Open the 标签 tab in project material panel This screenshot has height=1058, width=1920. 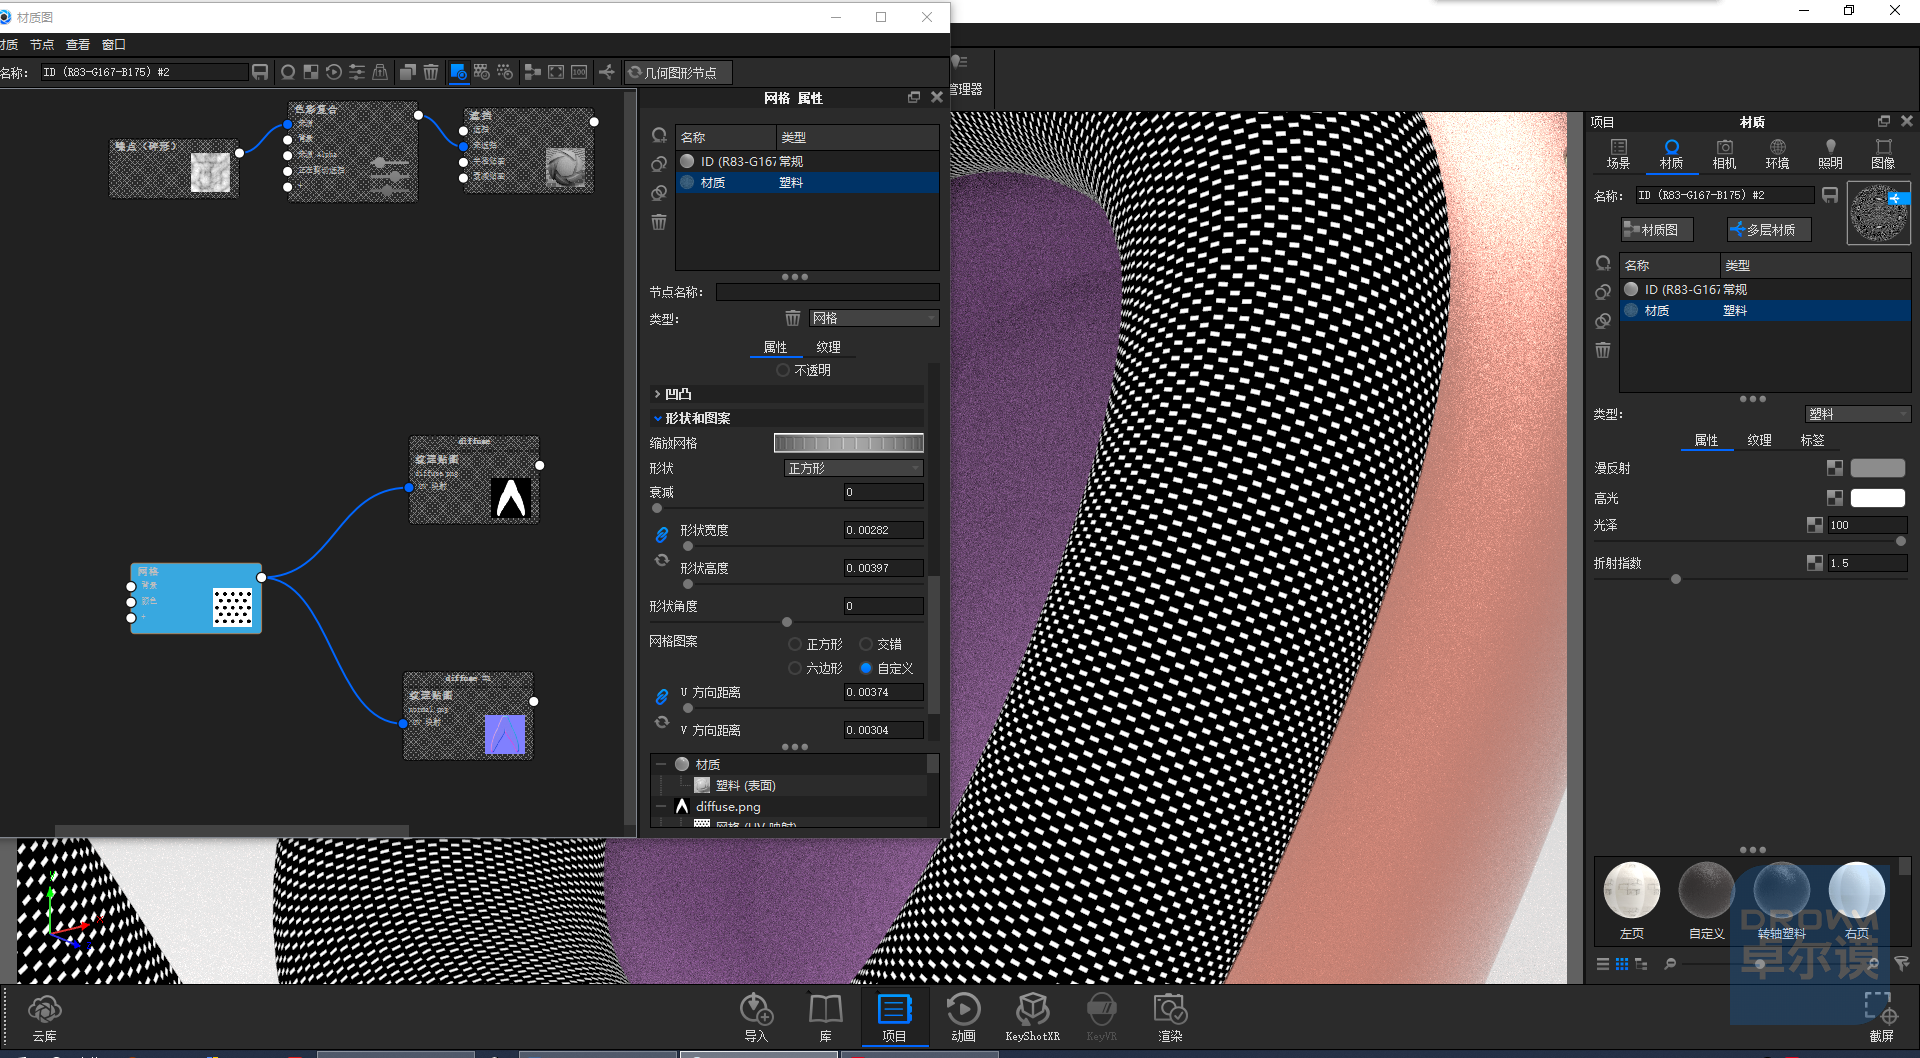pyautogui.click(x=1812, y=440)
